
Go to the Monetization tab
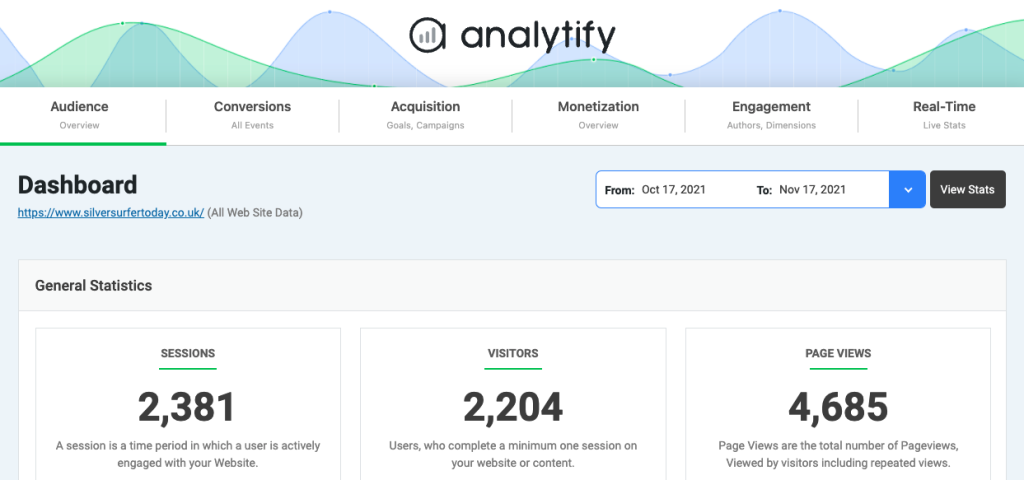(x=598, y=115)
